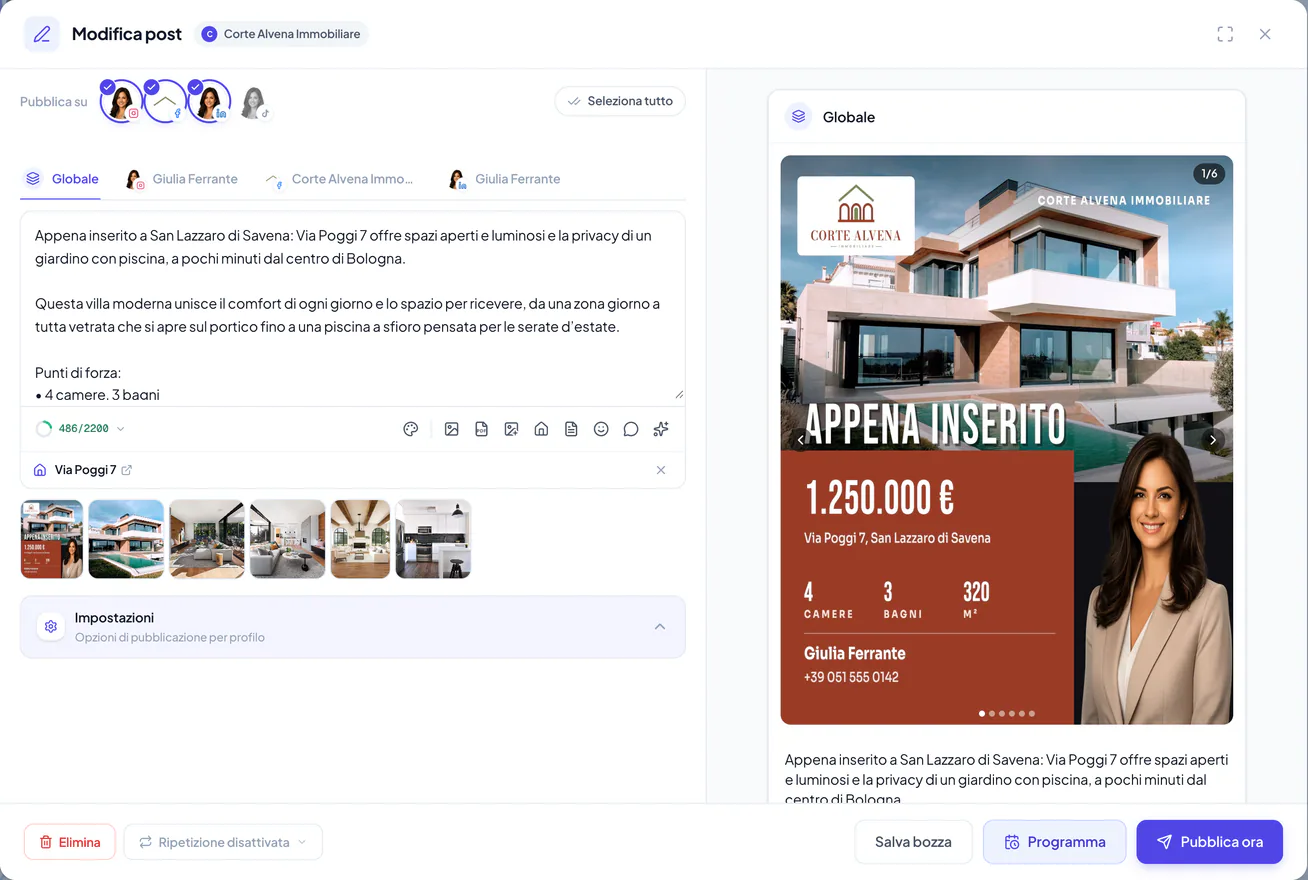Click inside the post caption text area
Image resolution: width=1308 pixels, height=880 pixels.
tap(352, 308)
